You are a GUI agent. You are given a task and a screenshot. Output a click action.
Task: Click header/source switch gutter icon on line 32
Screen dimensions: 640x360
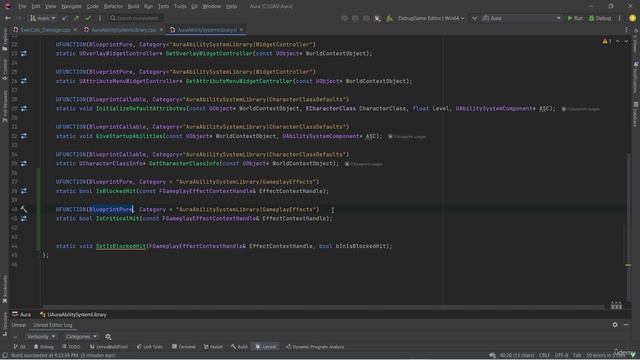click(x=24, y=136)
